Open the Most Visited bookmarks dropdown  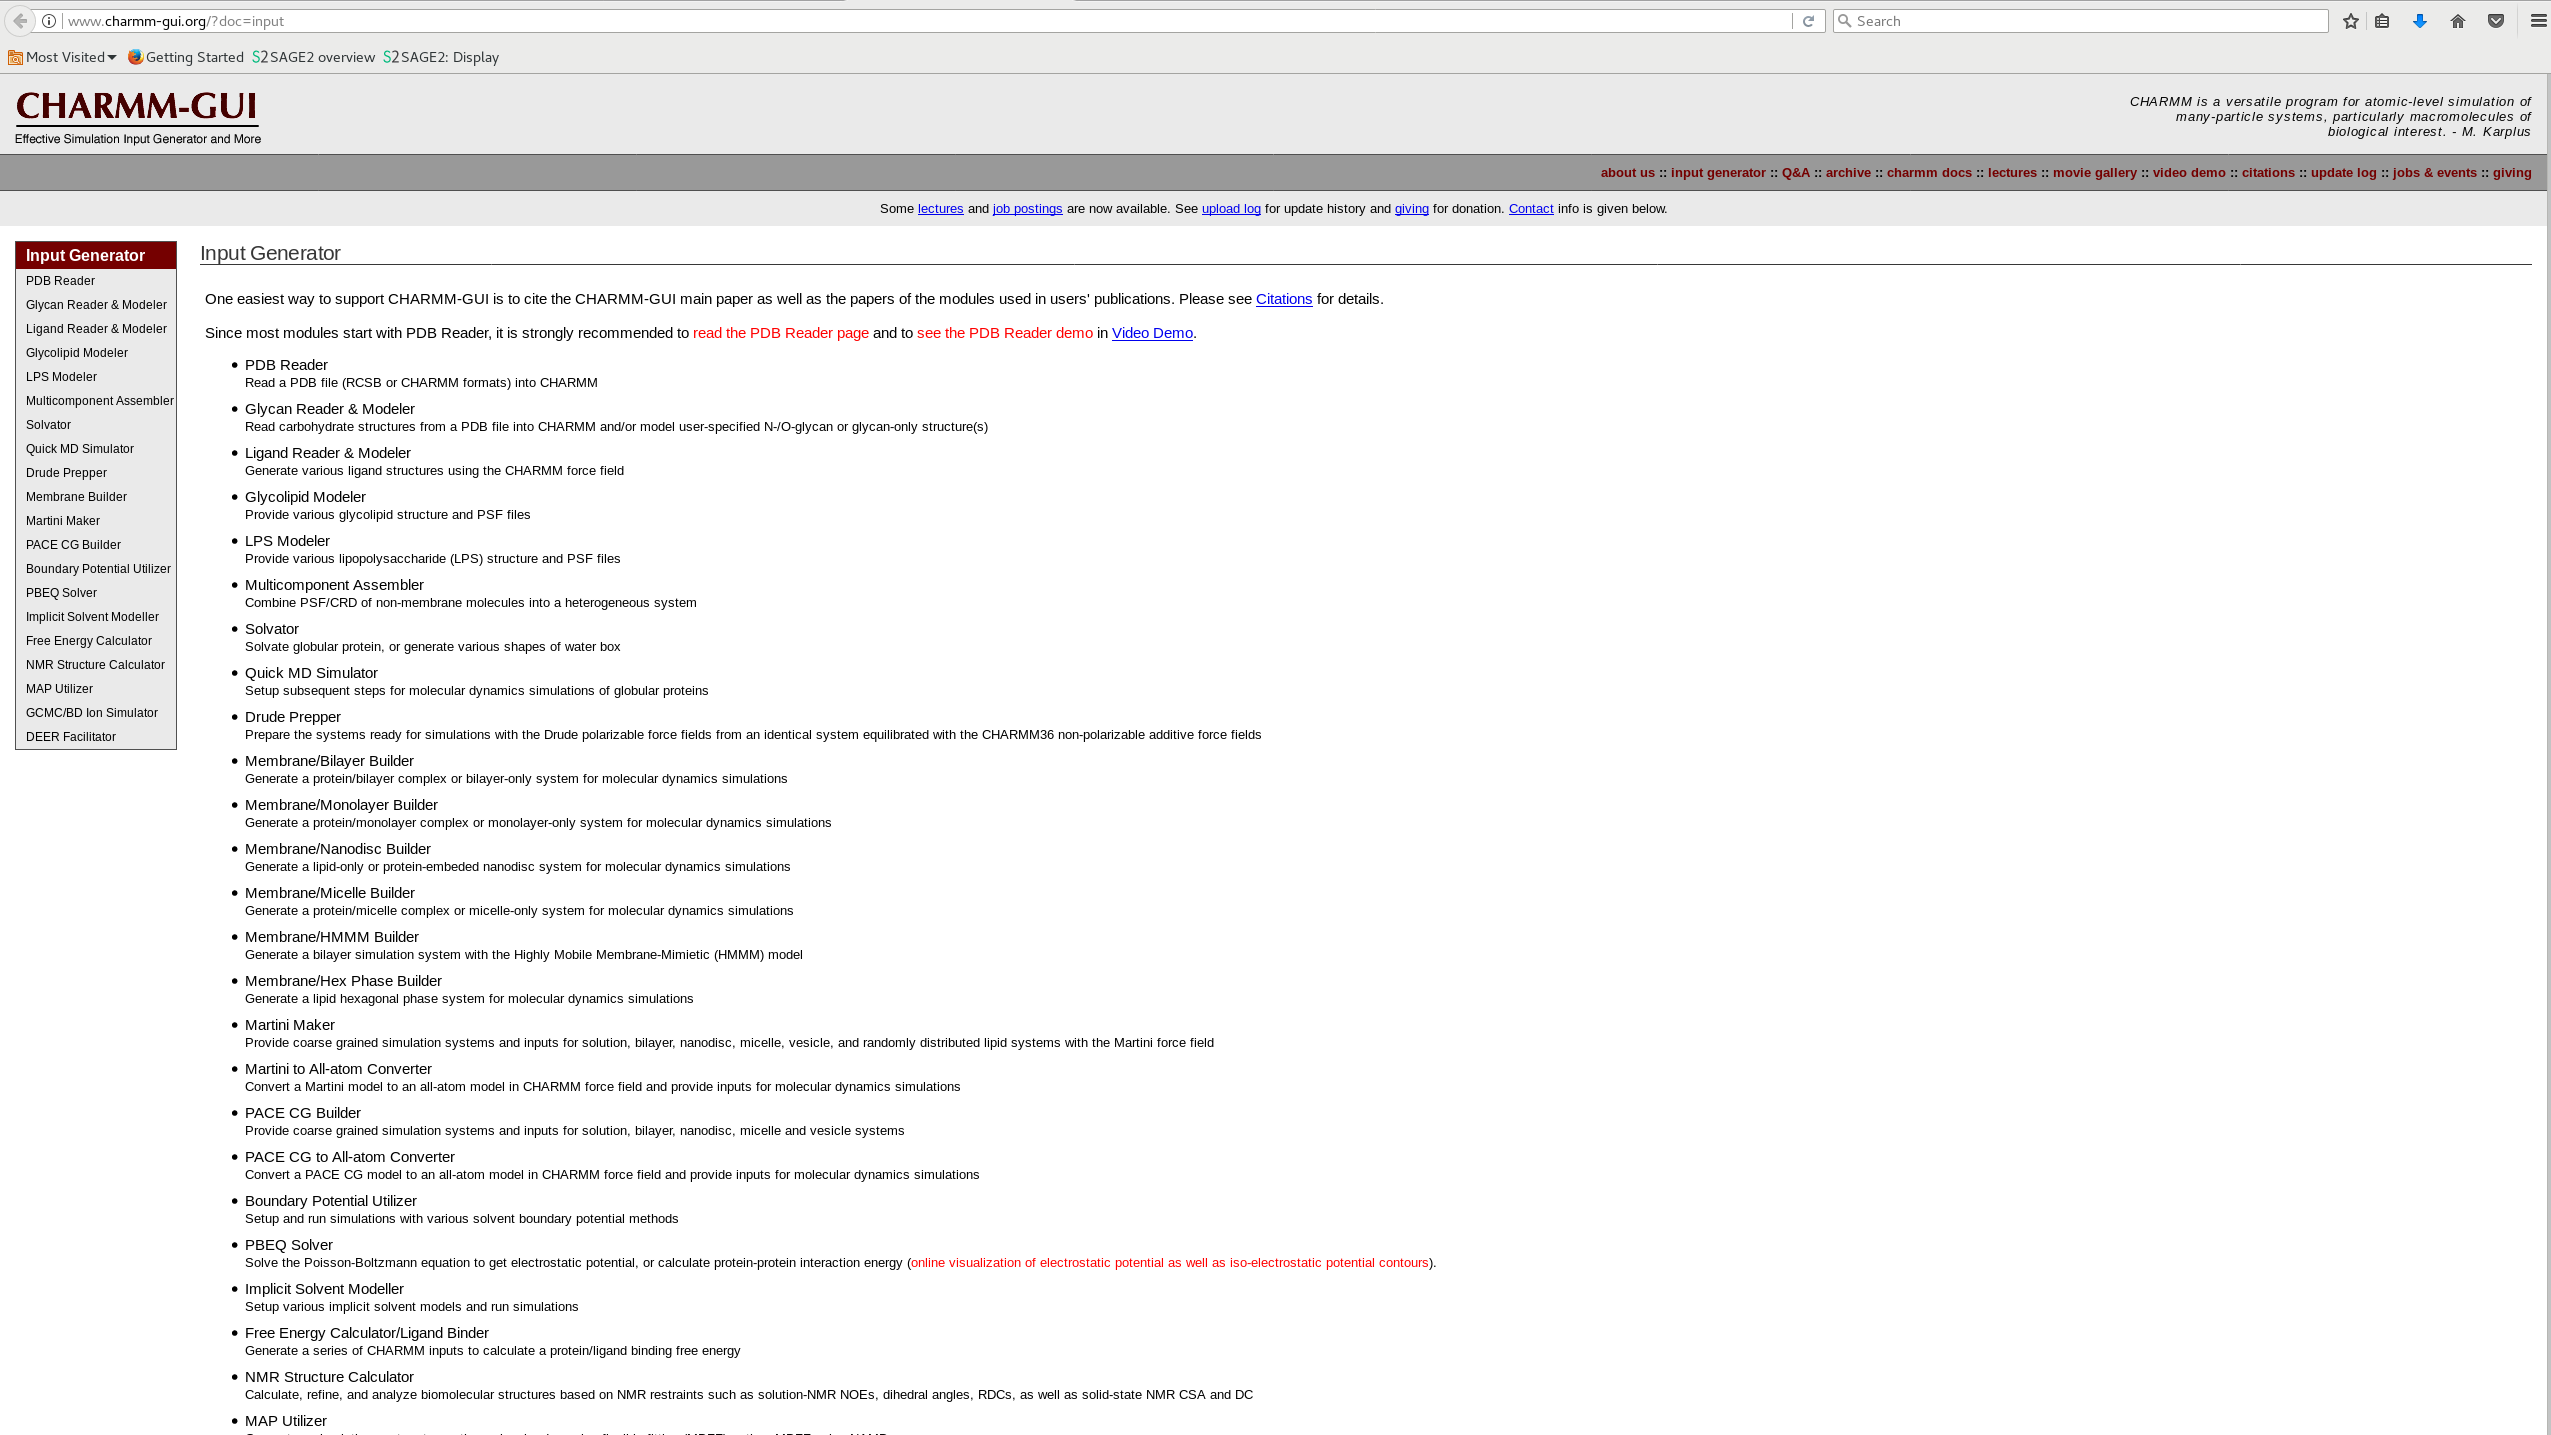click(62, 57)
